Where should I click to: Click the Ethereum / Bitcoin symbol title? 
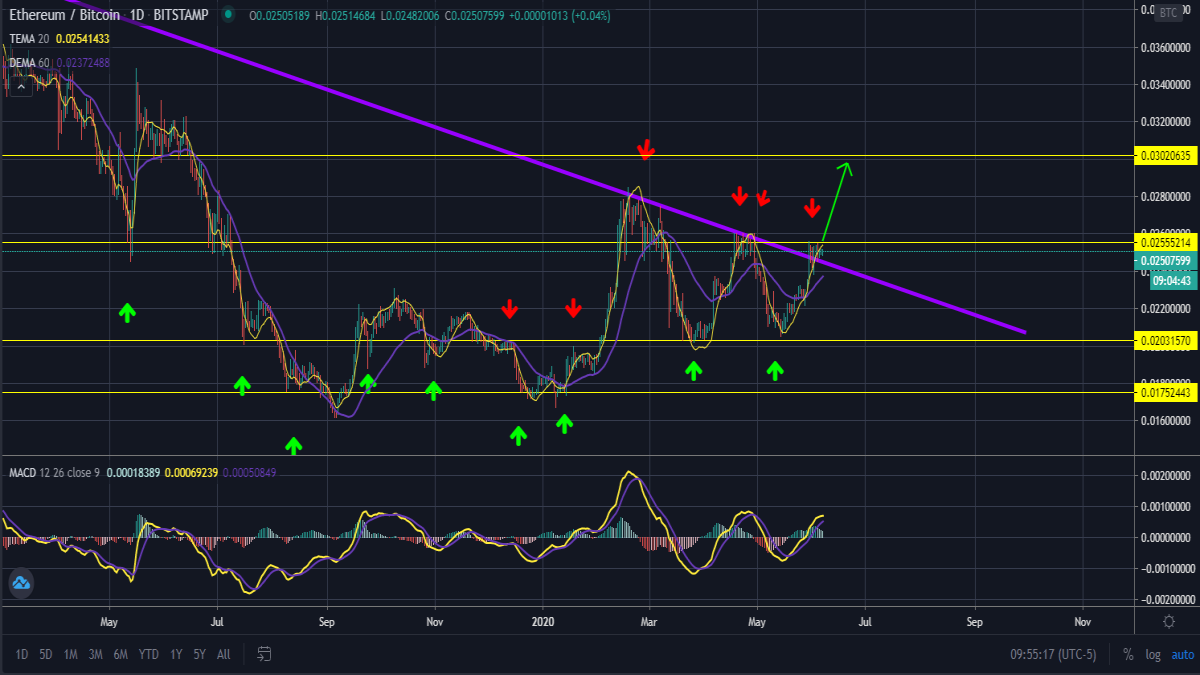[x=65, y=15]
